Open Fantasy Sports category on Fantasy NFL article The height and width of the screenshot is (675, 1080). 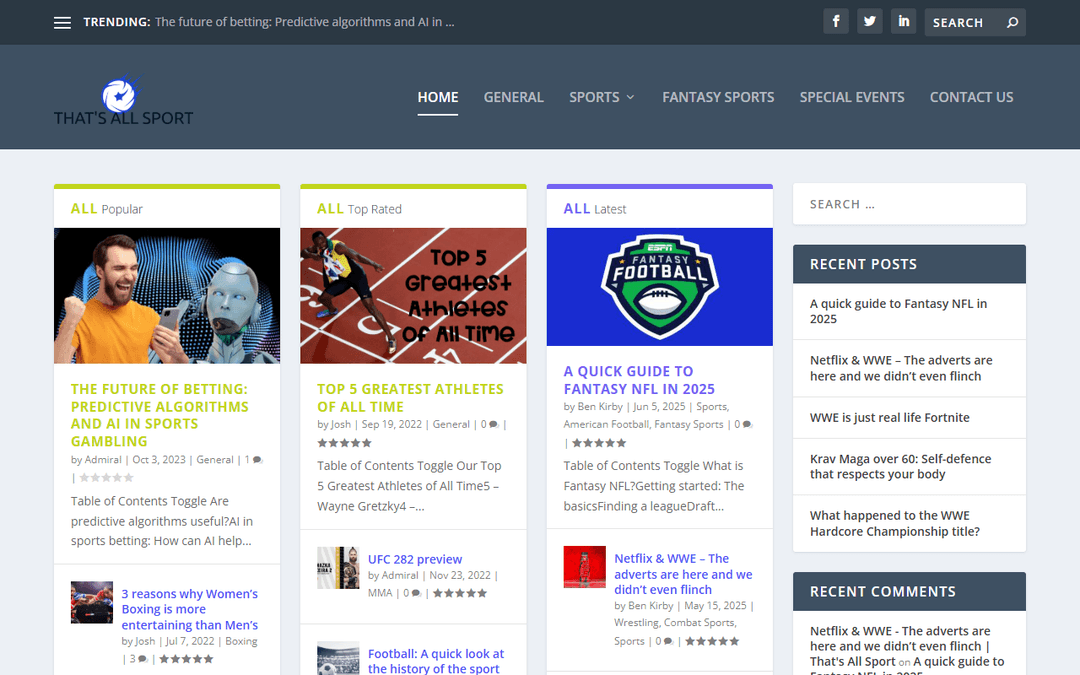689,424
